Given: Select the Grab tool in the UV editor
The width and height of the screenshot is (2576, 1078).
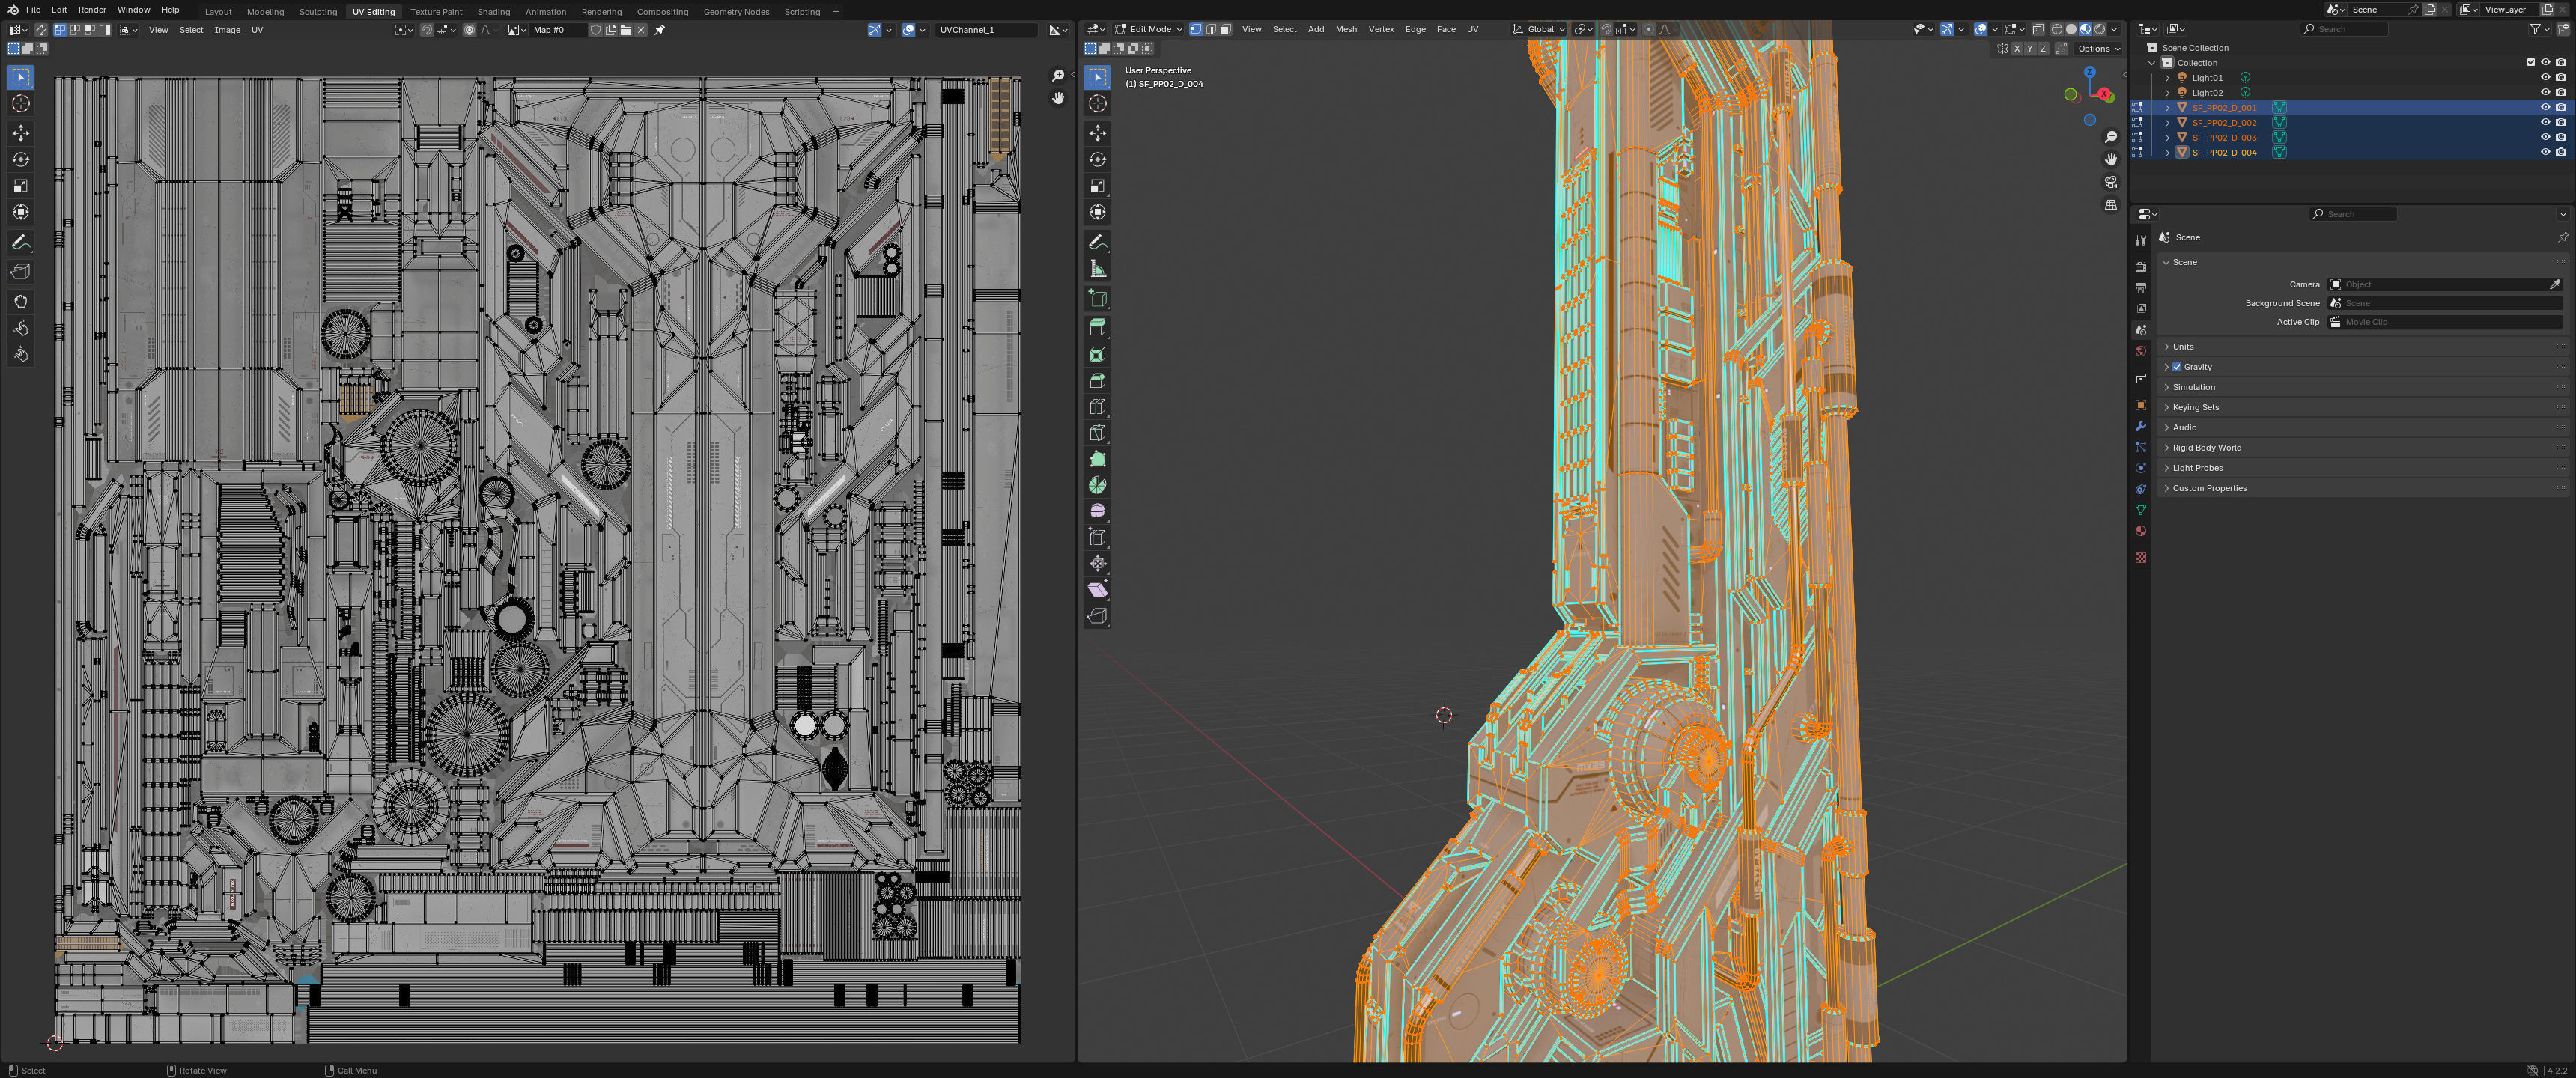Looking at the screenshot, I should pyautogui.click(x=20, y=302).
